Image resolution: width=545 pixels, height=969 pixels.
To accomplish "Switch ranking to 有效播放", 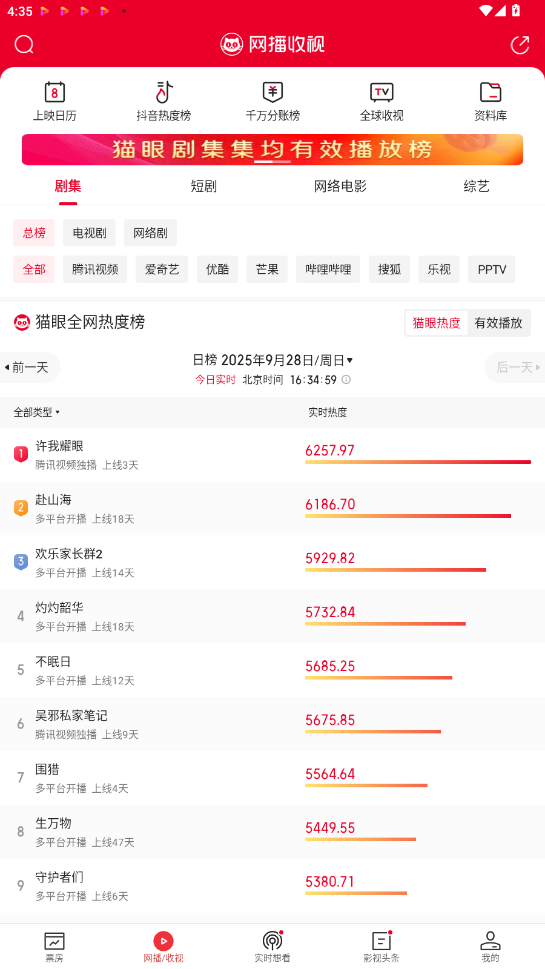I will pyautogui.click(x=499, y=323).
